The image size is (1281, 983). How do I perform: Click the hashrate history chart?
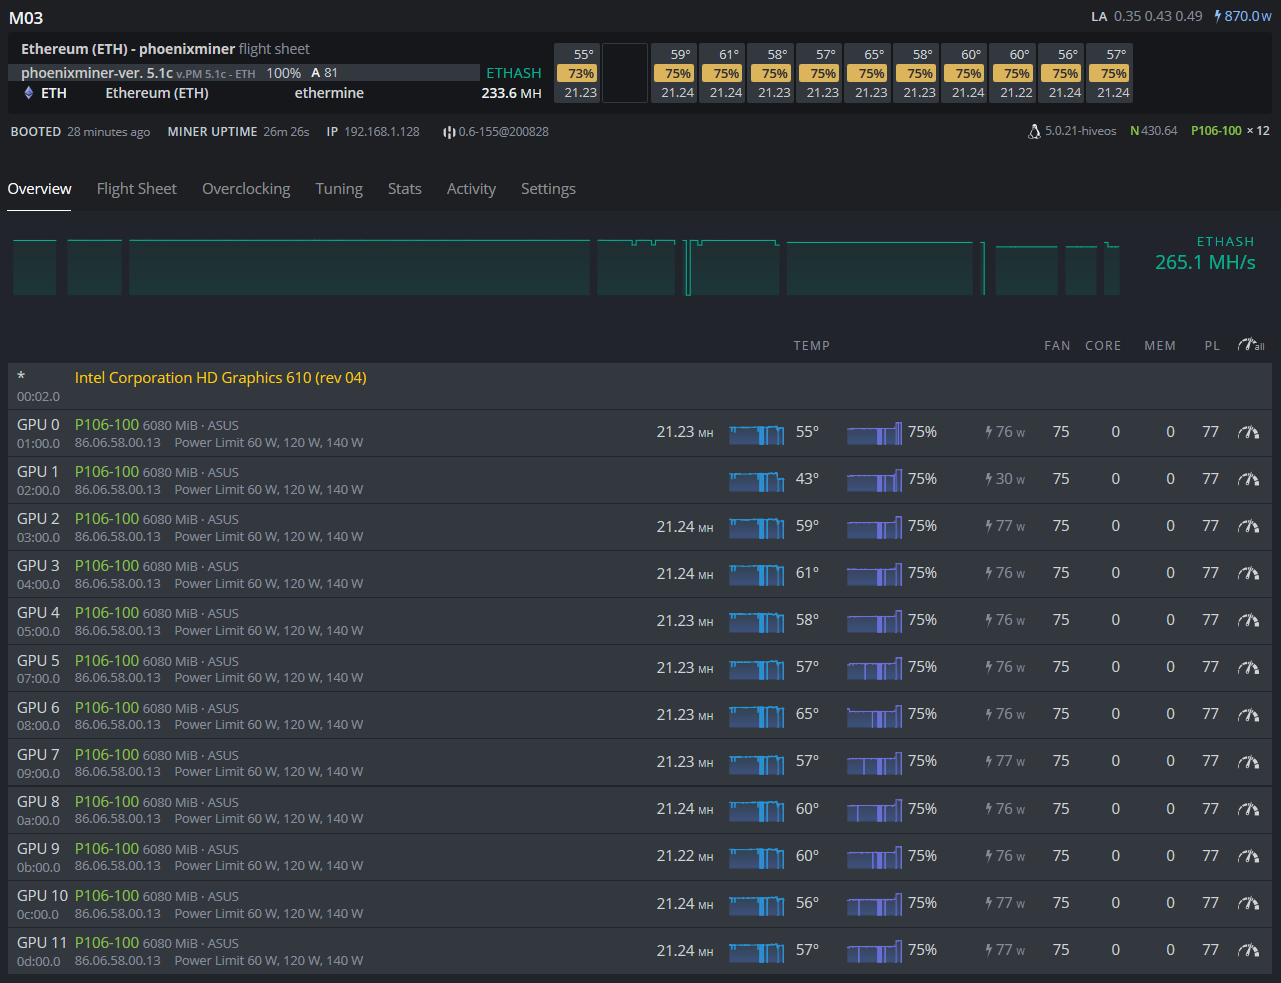pyautogui.click(x=566, y=267)
